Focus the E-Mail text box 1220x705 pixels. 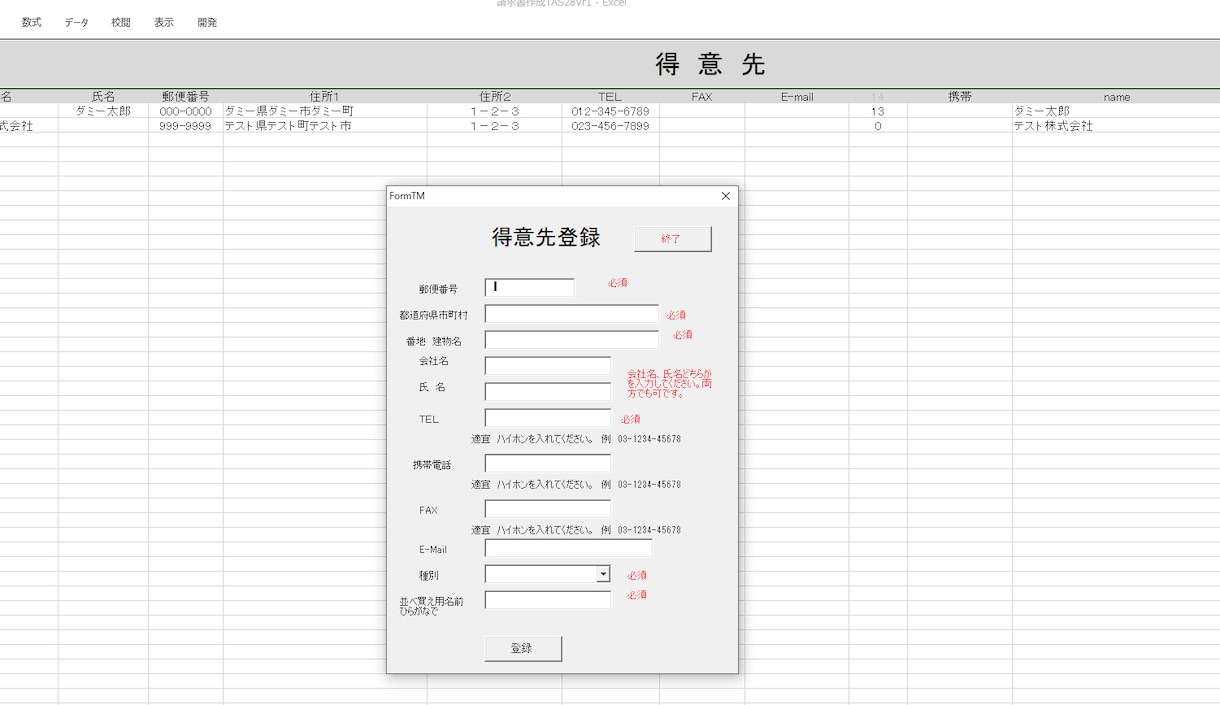(x=569, y=548)
